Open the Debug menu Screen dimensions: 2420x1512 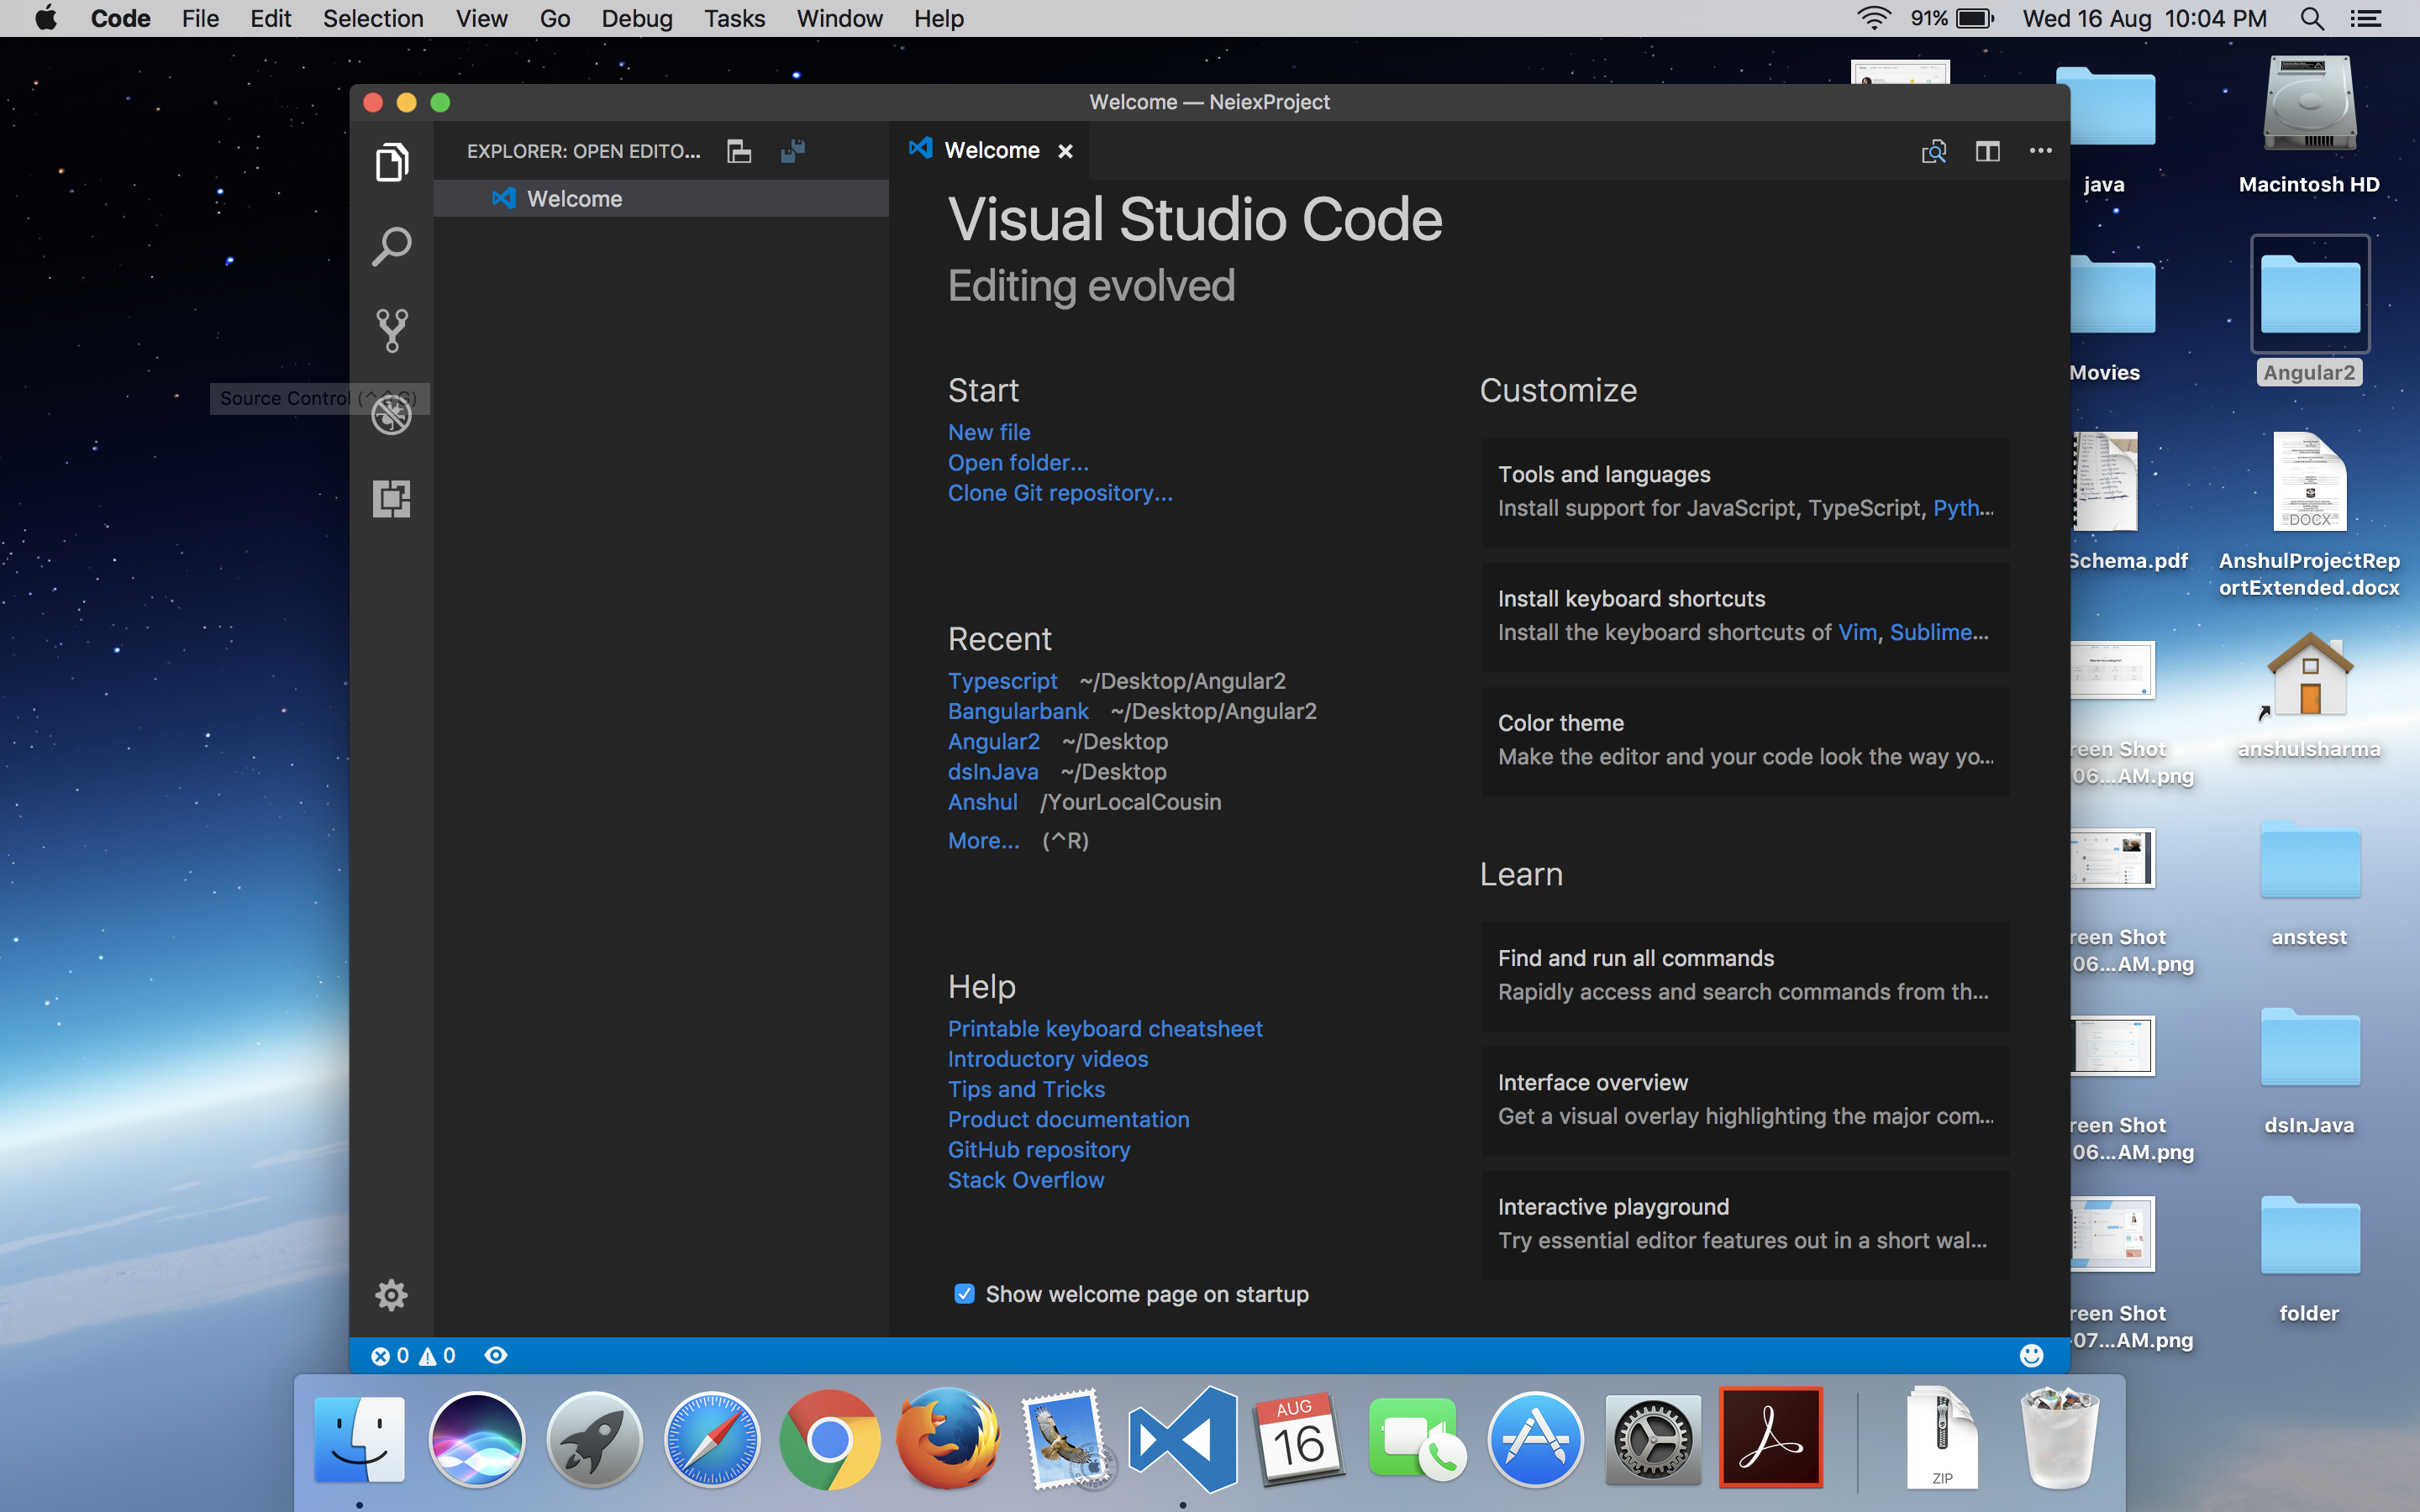pyautogui.click(x=637, y=18)
